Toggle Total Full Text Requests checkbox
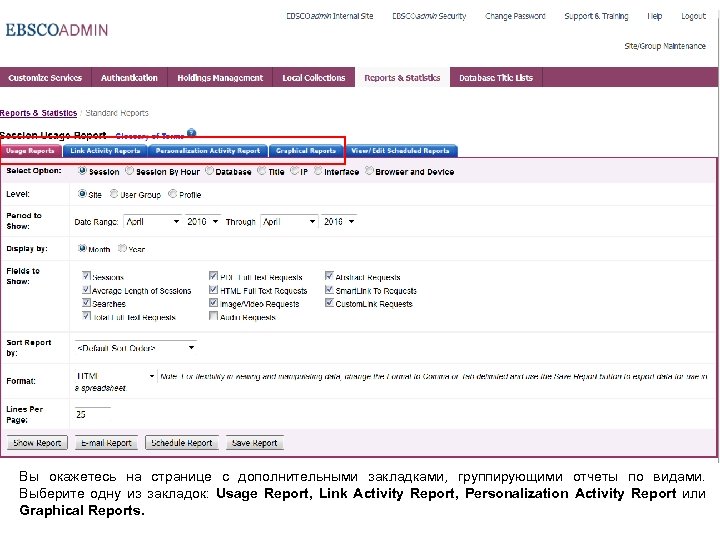The image size is (720, 540). pos(86,316)
